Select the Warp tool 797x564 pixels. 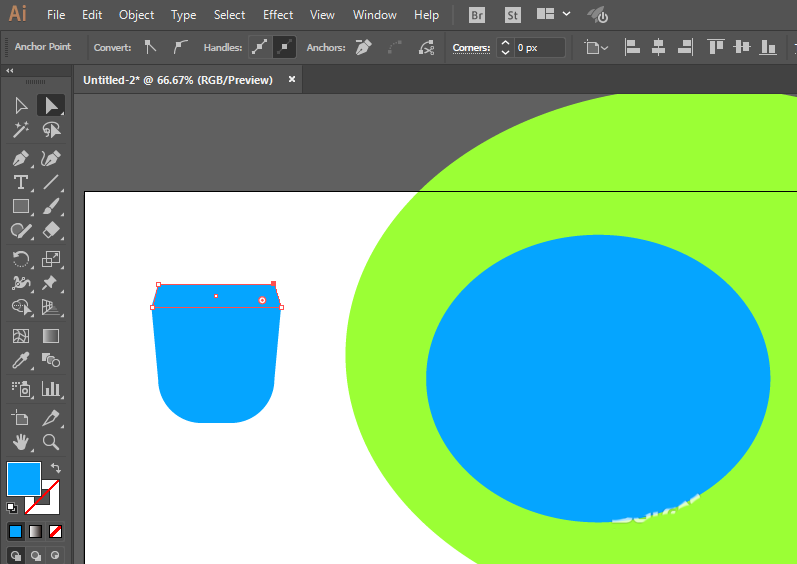click(21, 283)
